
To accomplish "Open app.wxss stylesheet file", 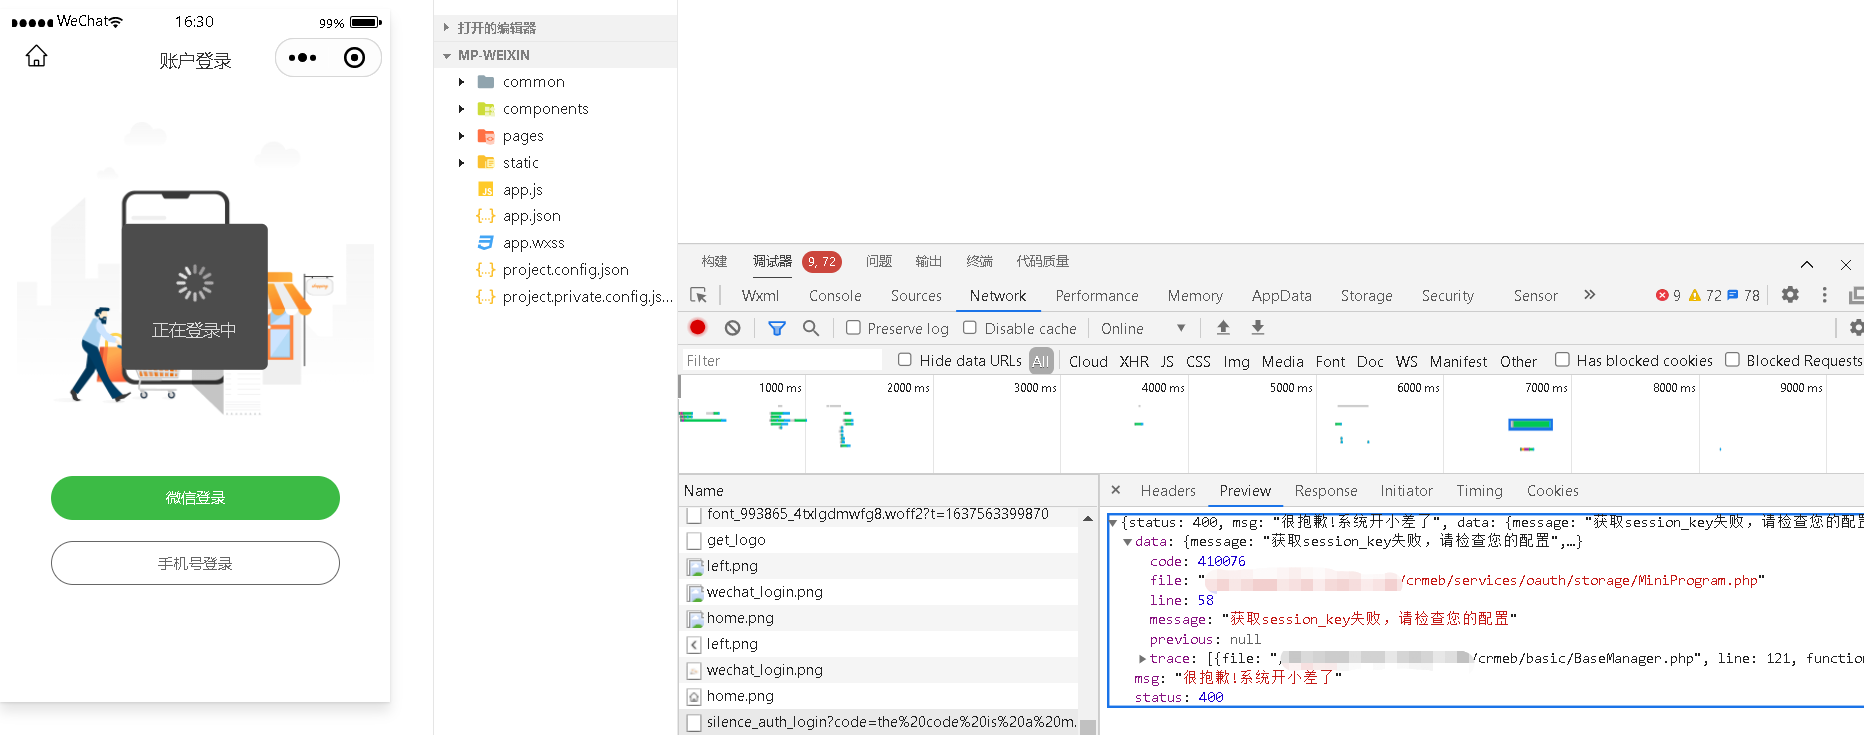I will [x=534, y=243].
